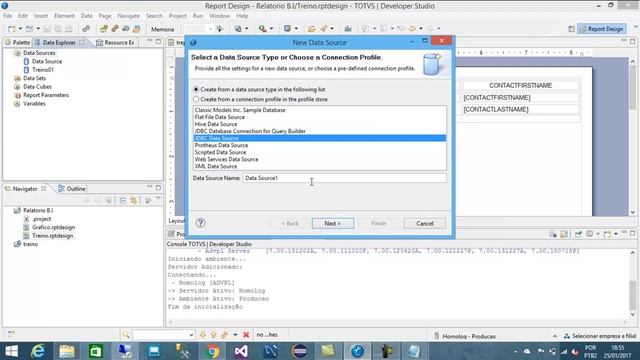Select Protheus Data Source
Viewport: 640px width, 360px height.
320,145
